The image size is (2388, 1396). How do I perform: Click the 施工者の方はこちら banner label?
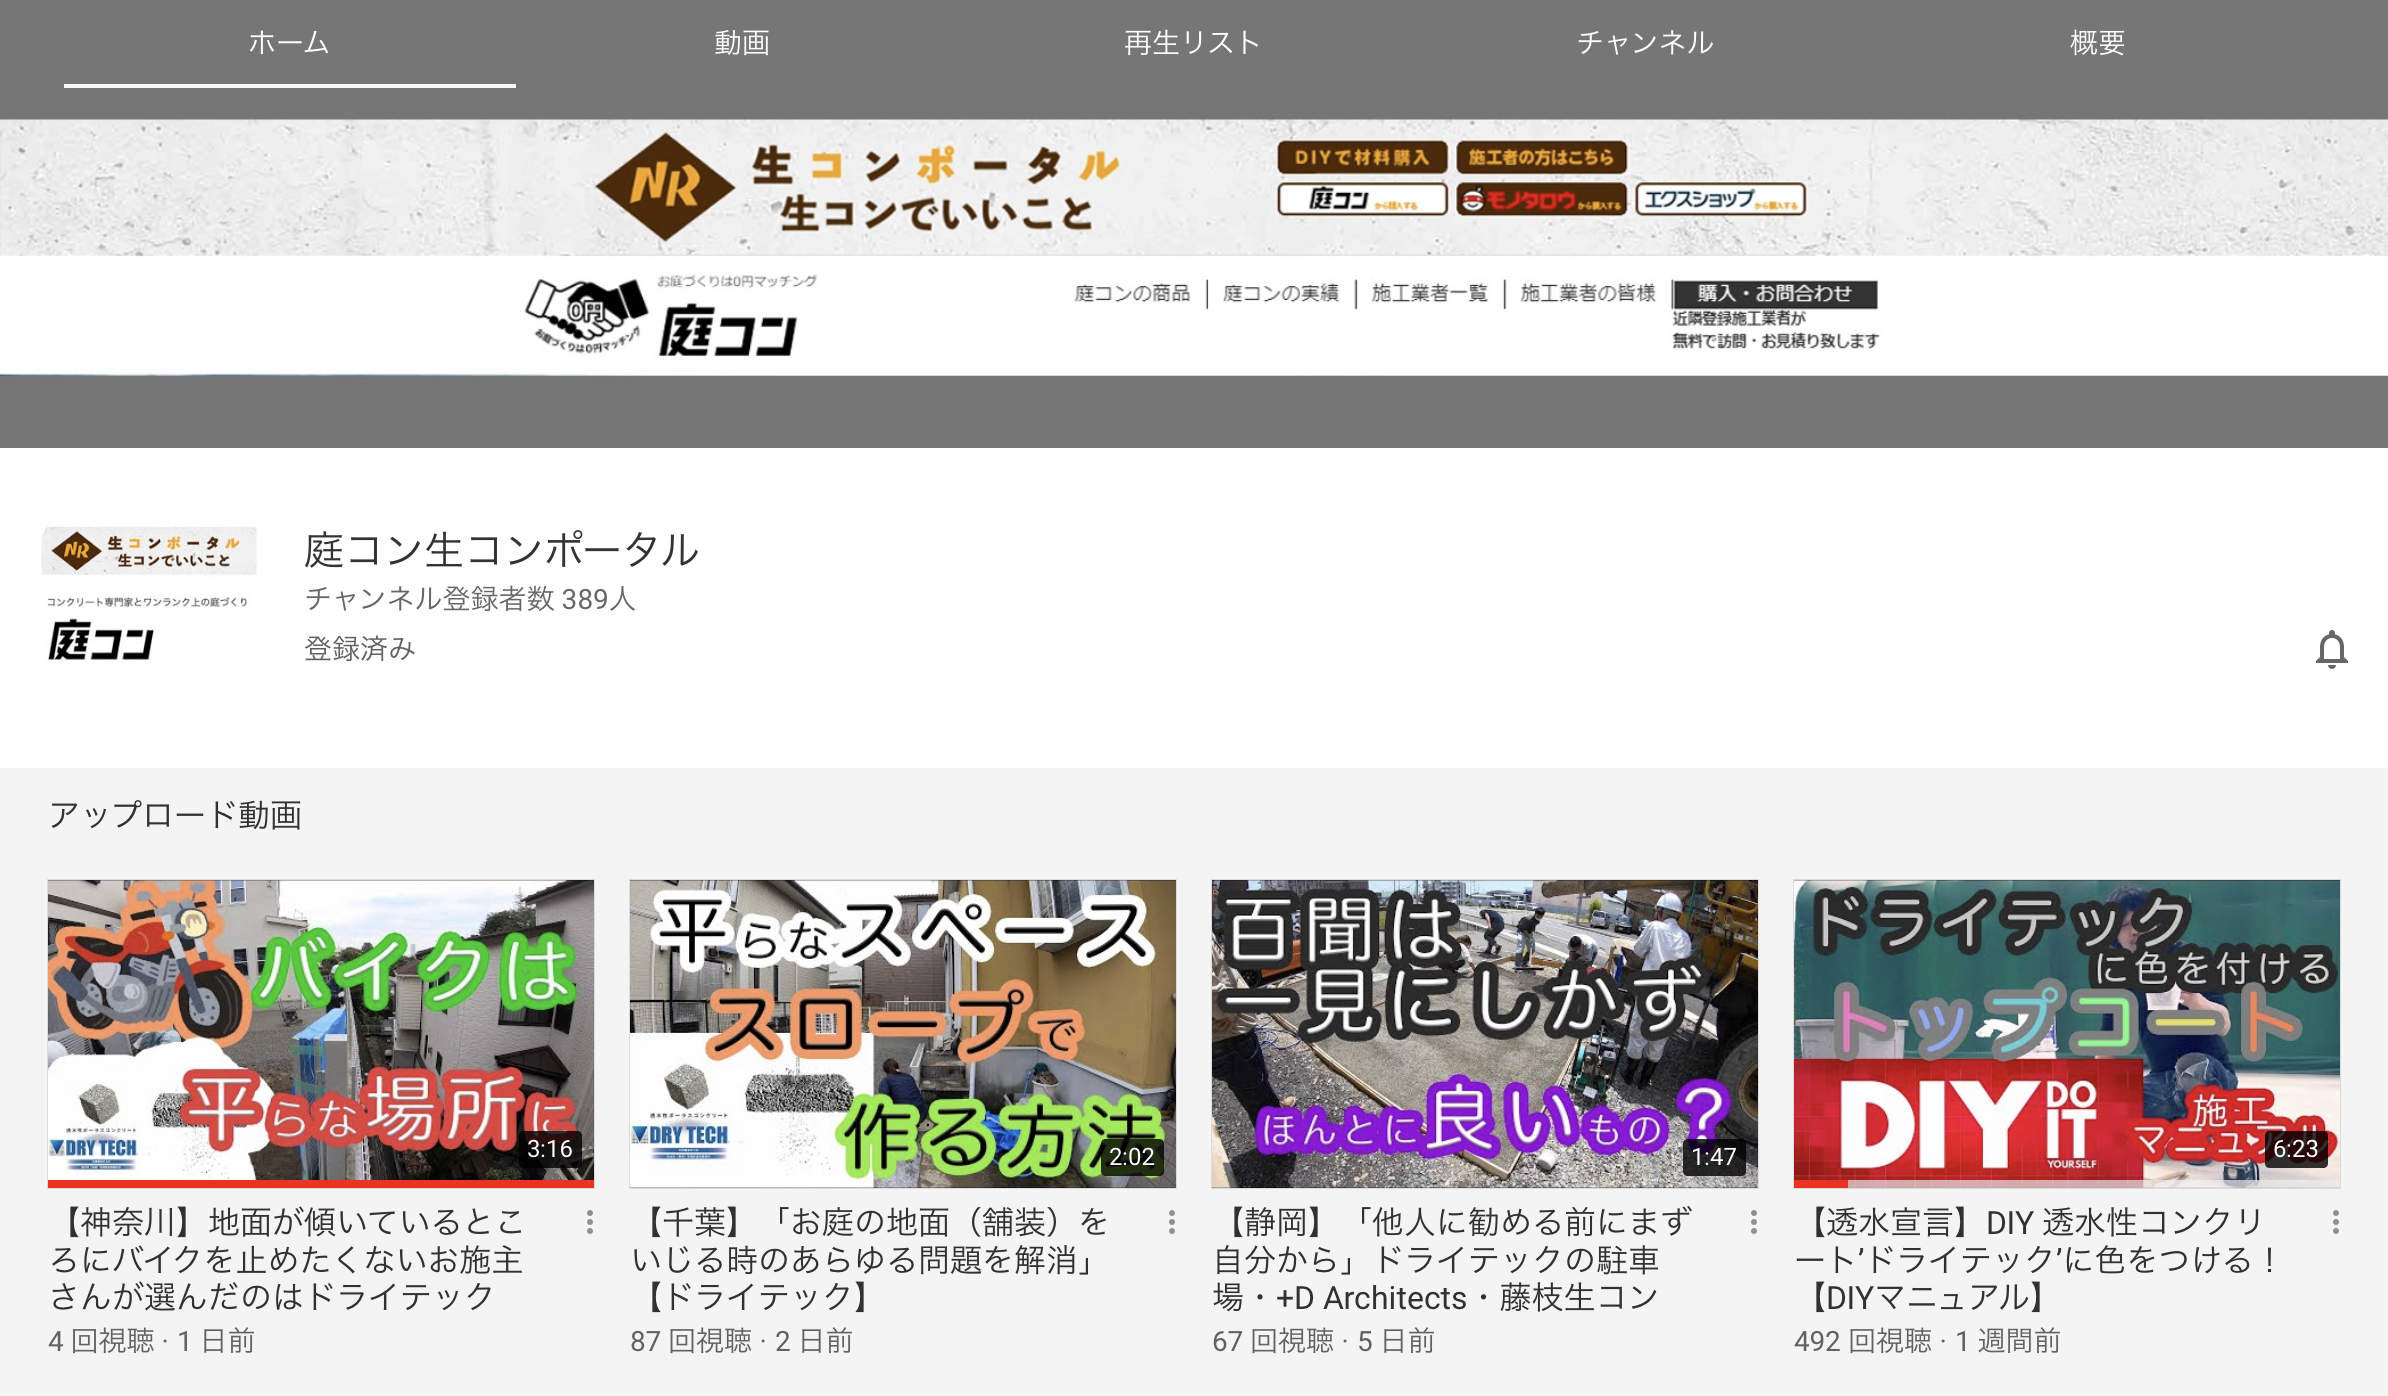(x=1541, y=157)
